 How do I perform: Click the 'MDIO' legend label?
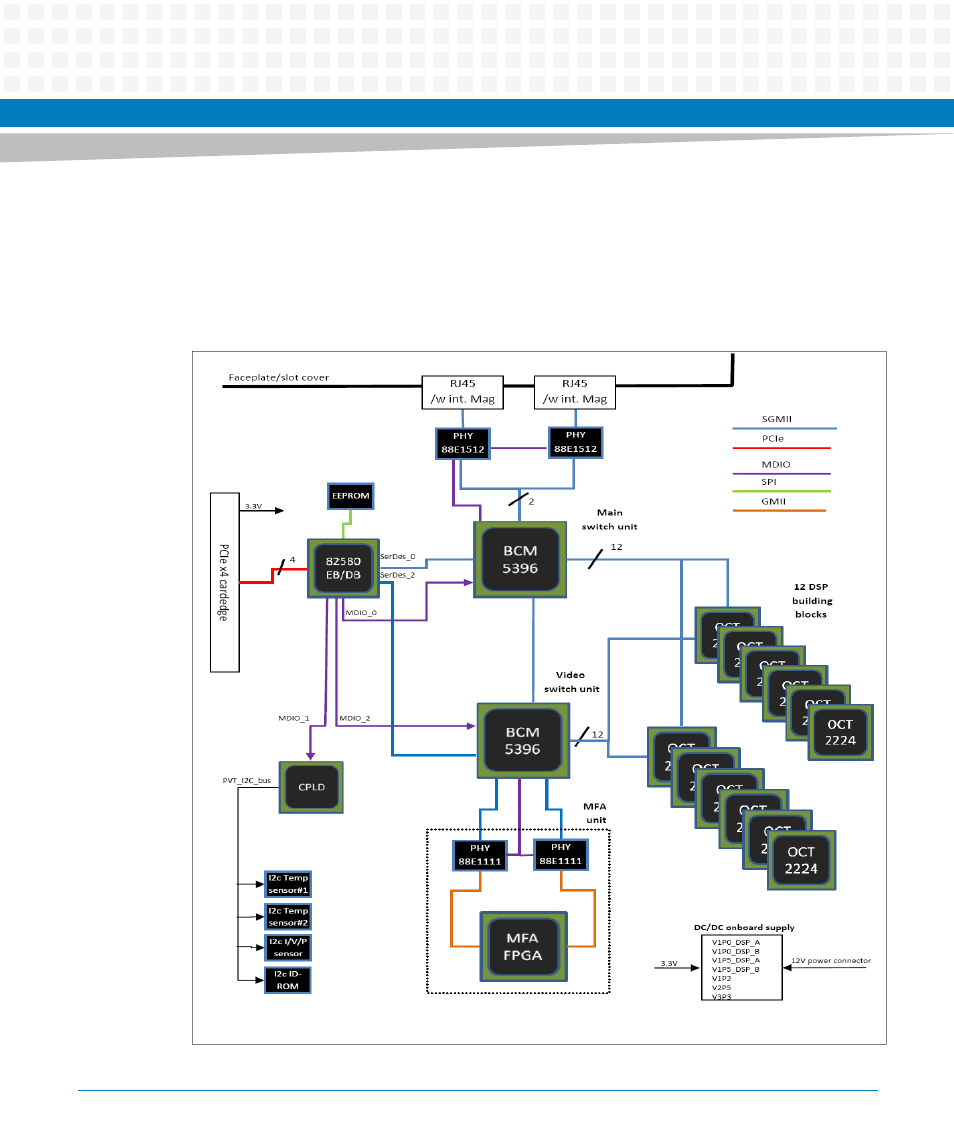[x=776, y=464]
